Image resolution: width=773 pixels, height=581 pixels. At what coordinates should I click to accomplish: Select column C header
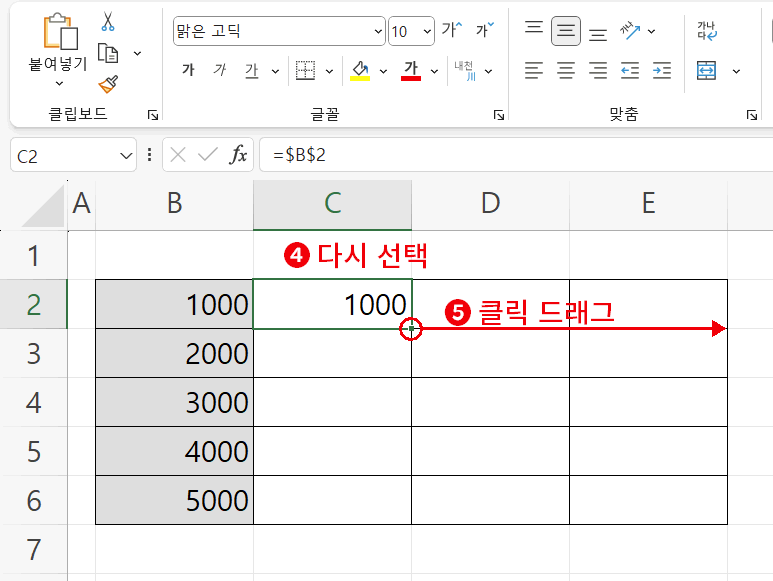333,204
